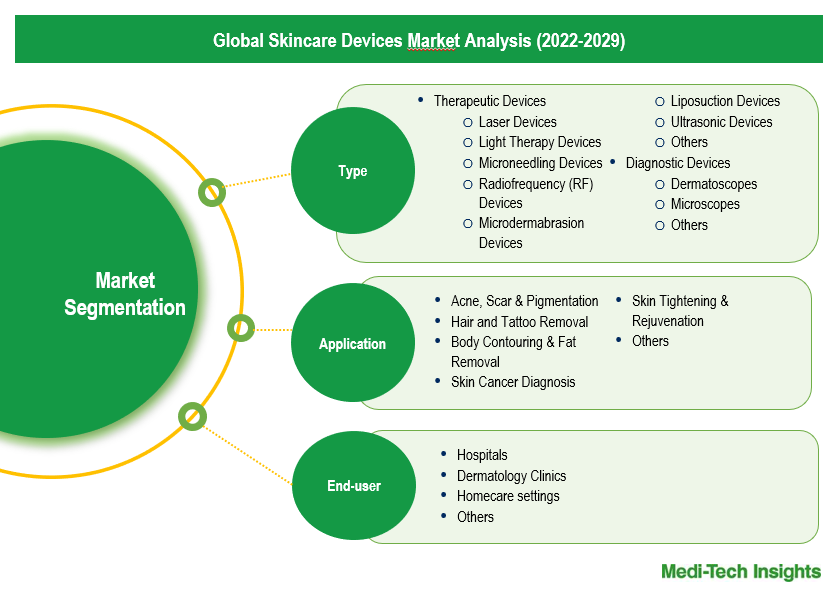Image resolution: width=834 pixels, height=594 pixels.
Task: Click Liposuction Devices entry
Action: (725, 101)
